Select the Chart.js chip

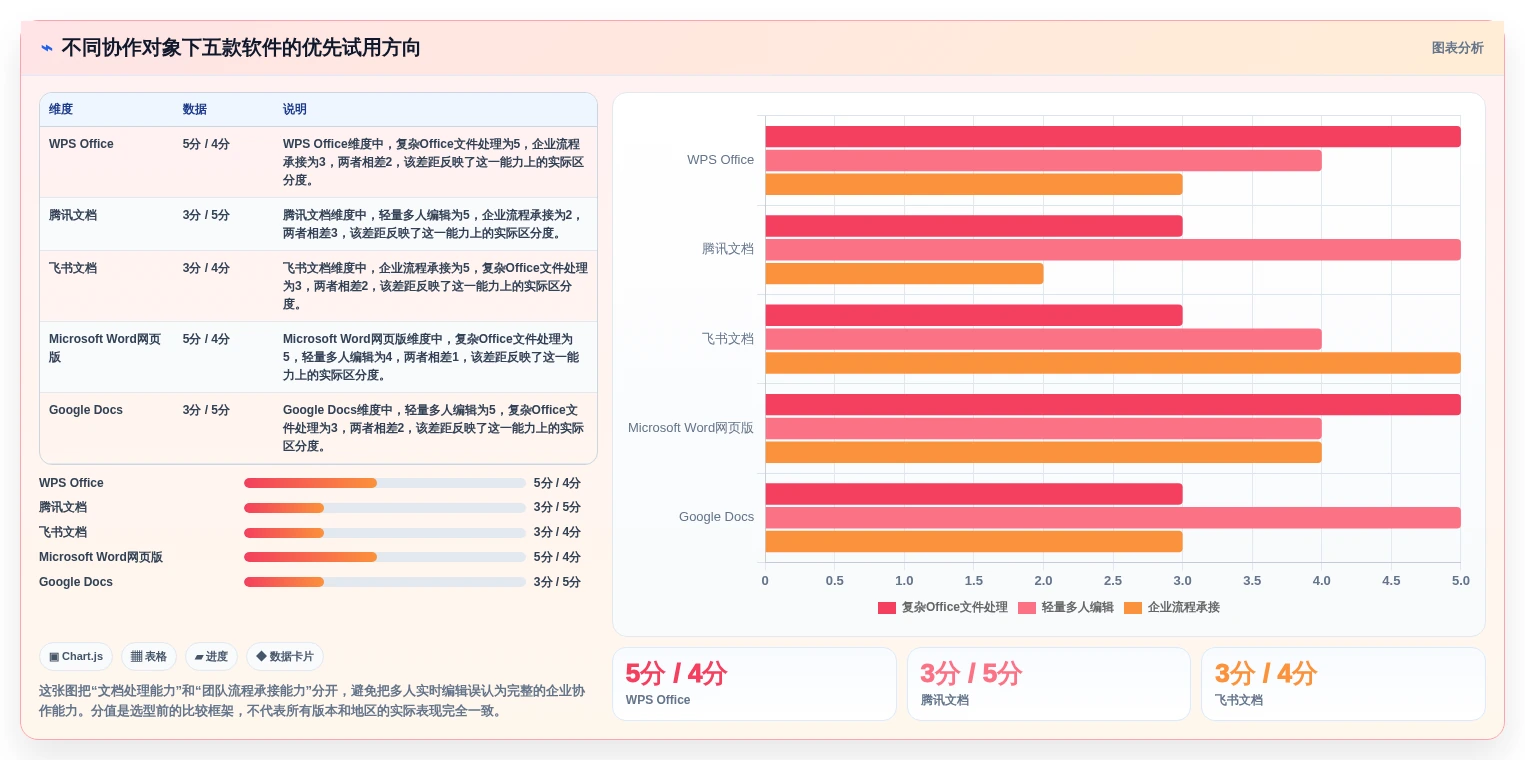pyautogui.click(x=76, y=657)
